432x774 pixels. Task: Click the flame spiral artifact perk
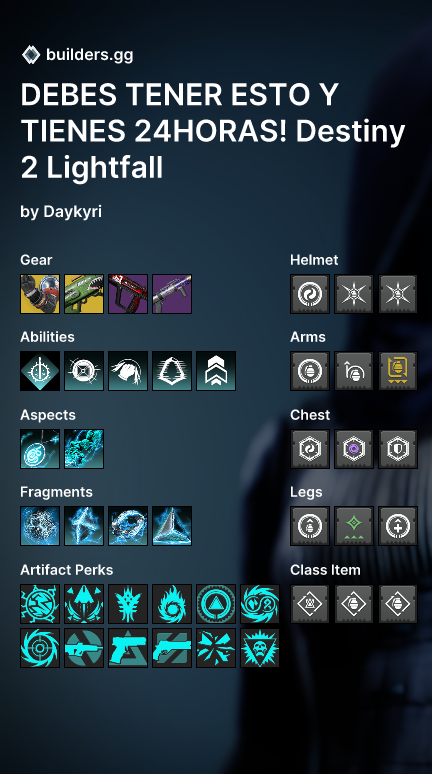[172, 604]
